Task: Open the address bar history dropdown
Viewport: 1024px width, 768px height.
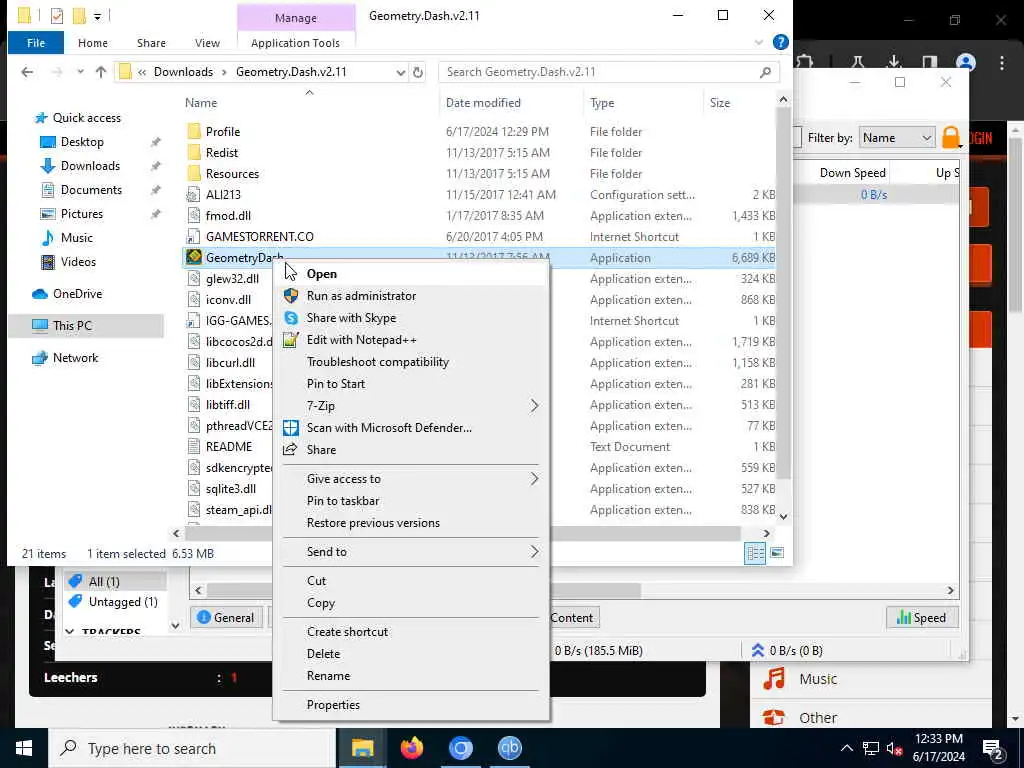Action: pos(400,72)
